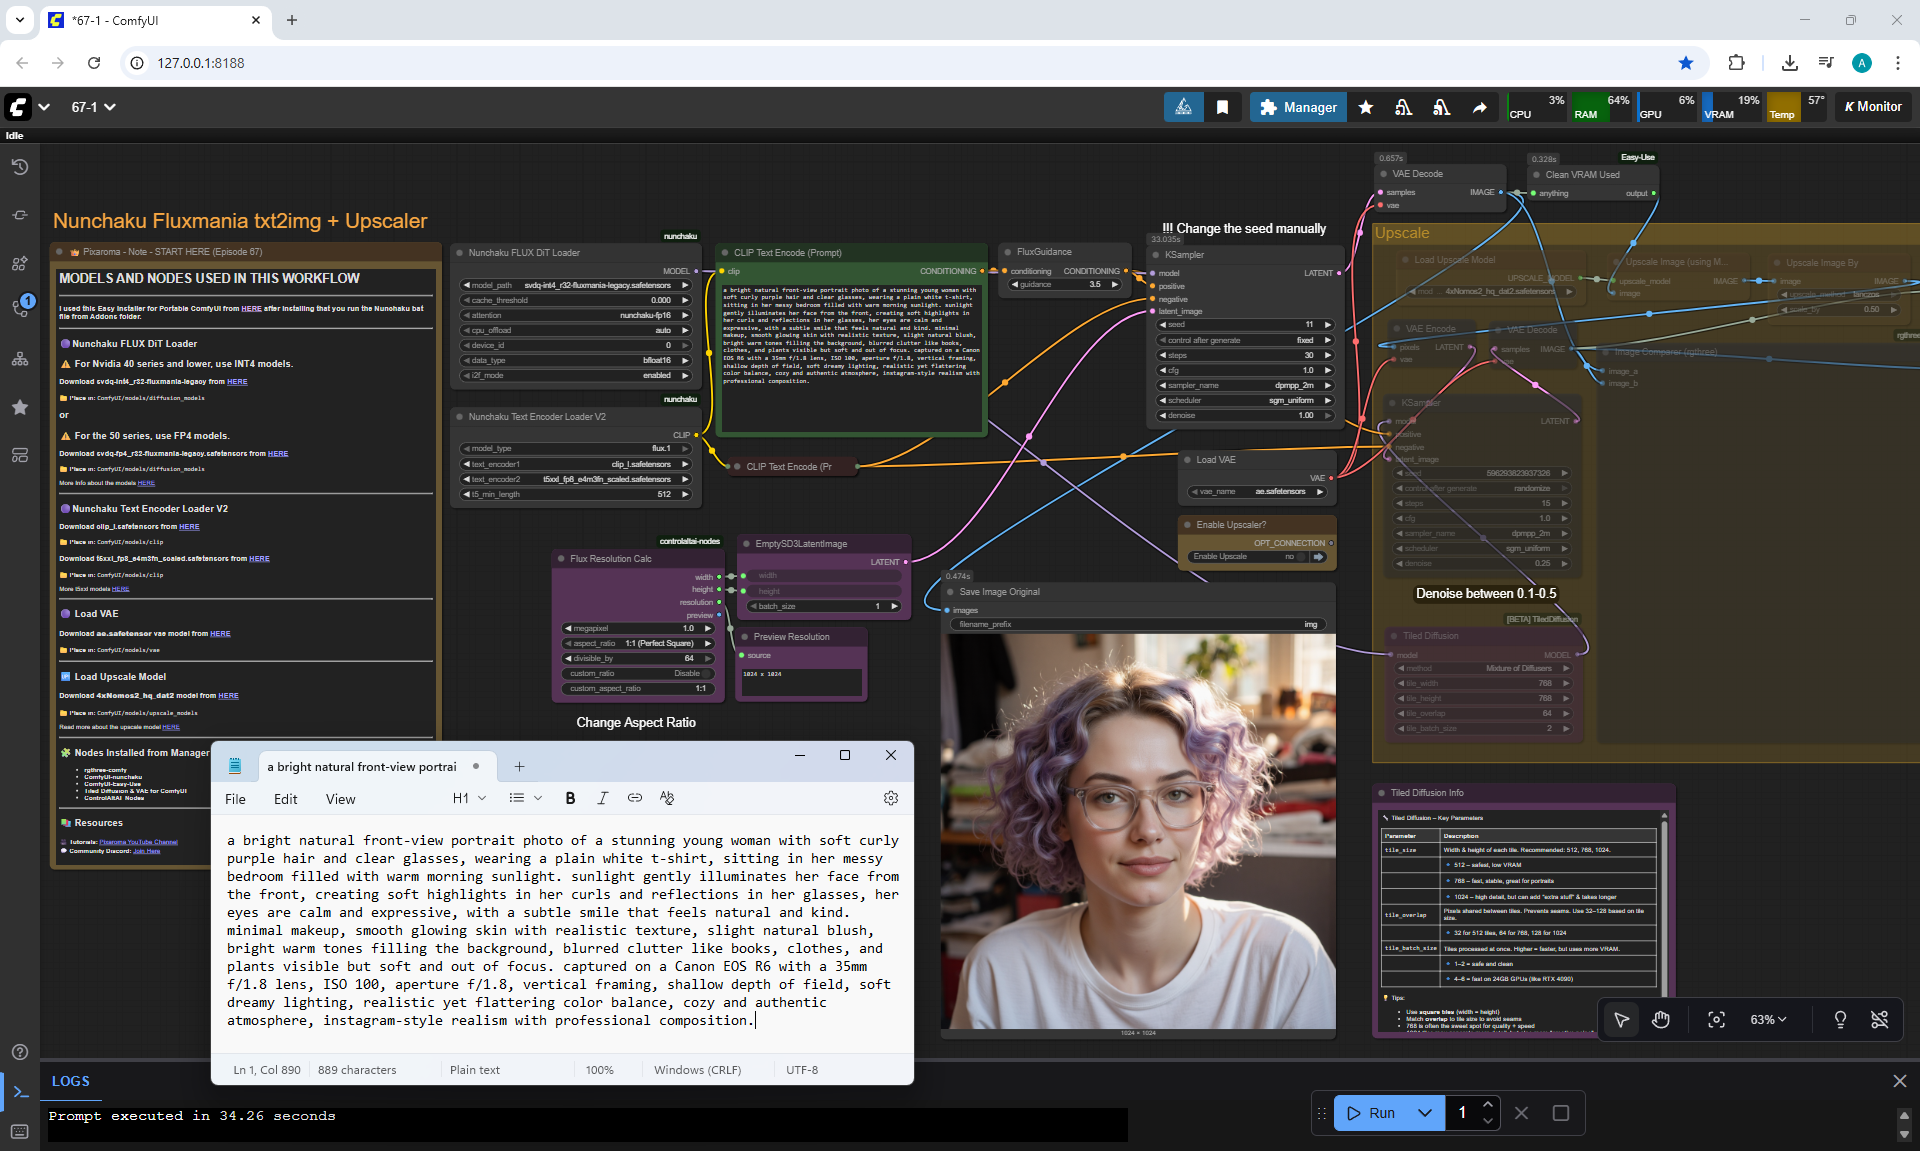Open the 67-1 workflow name dropdown

point(93,107)
